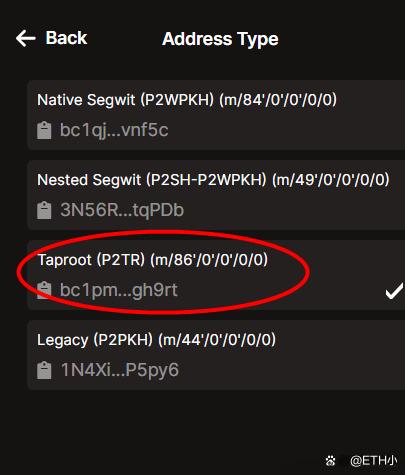Click the Address Type page title
Screen dimensions: 405x475
[x=220, y=39]
